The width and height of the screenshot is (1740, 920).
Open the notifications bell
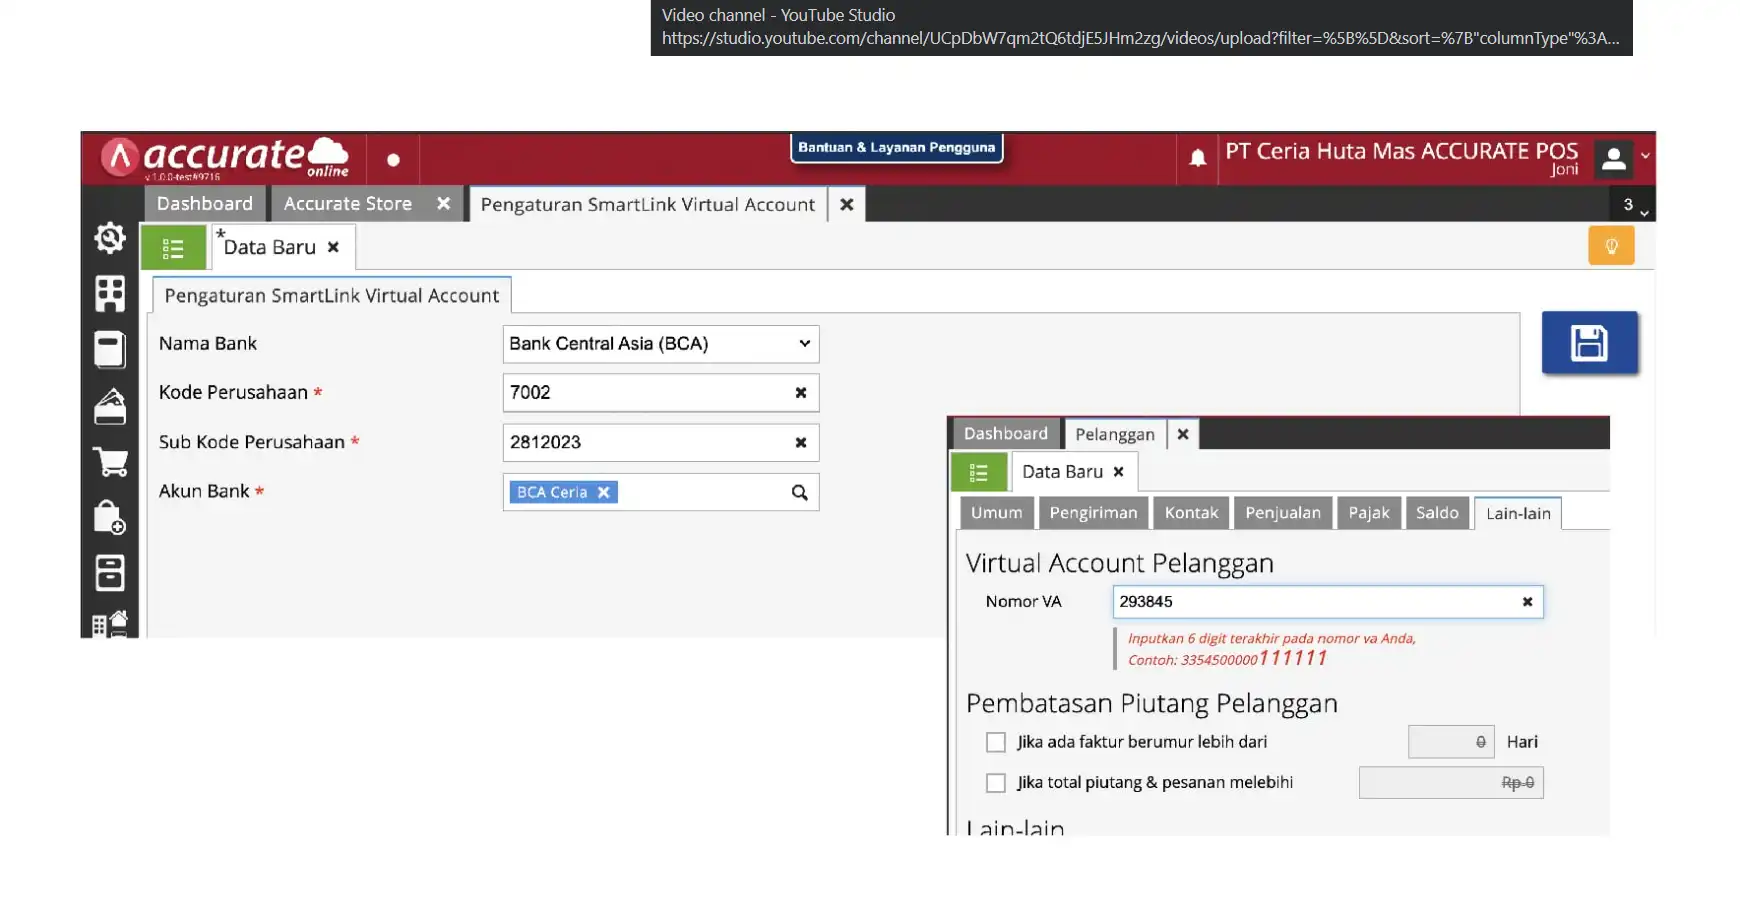click(1197, 158)
